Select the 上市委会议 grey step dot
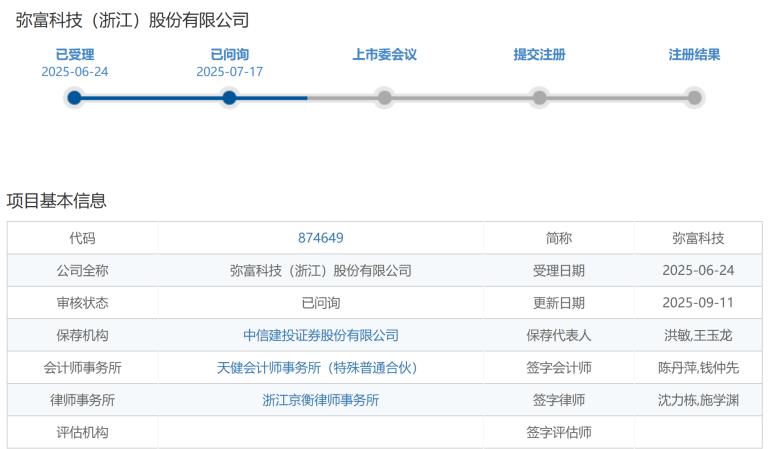This screenshot has height=449, width=777. (384, 98)
